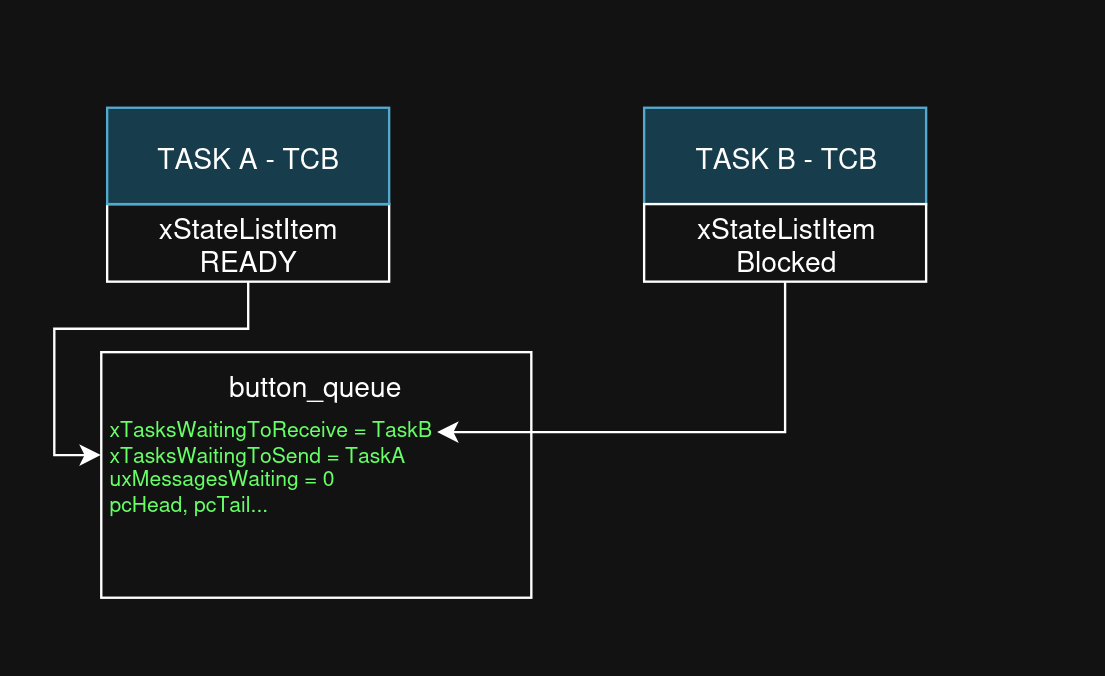1105x676 pixels.
Task: Click the TASK A - TCB header box
Action: click(248, 157)
